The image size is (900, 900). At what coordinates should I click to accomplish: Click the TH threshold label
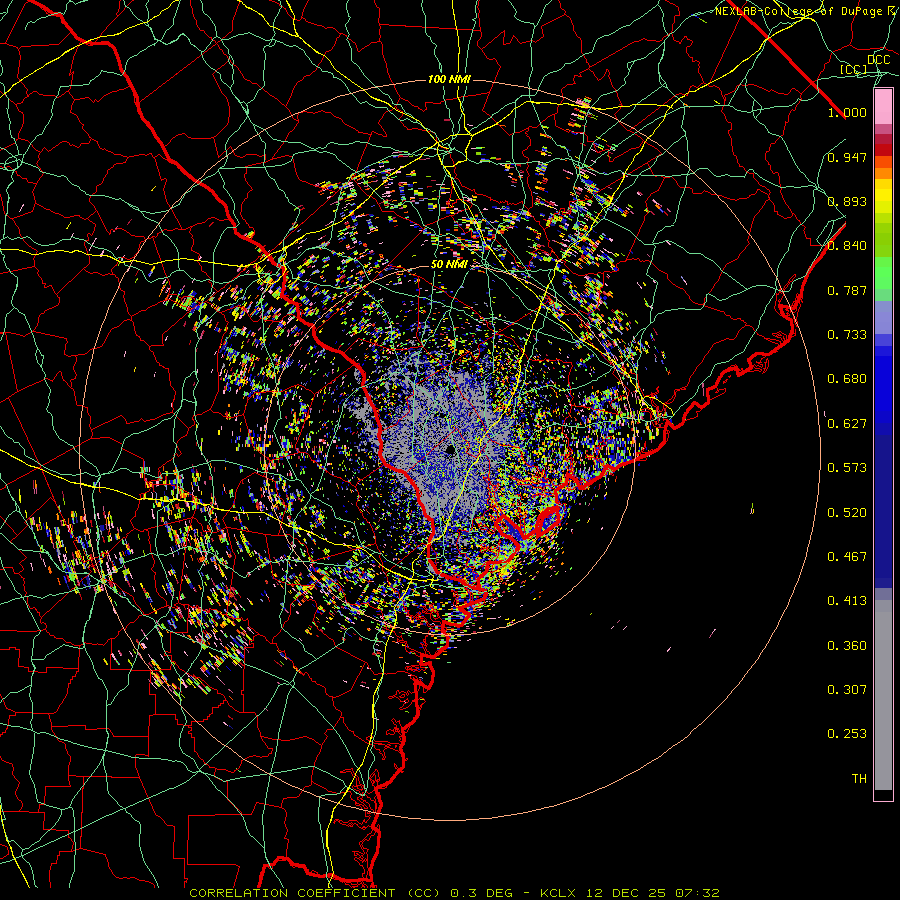859,779
